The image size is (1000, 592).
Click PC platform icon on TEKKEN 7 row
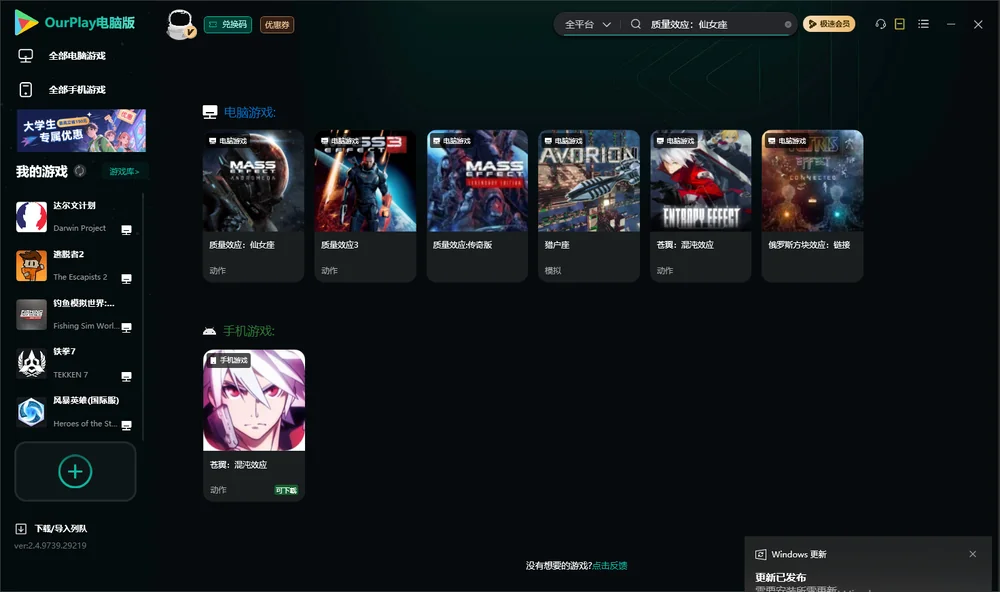(126, 376)
